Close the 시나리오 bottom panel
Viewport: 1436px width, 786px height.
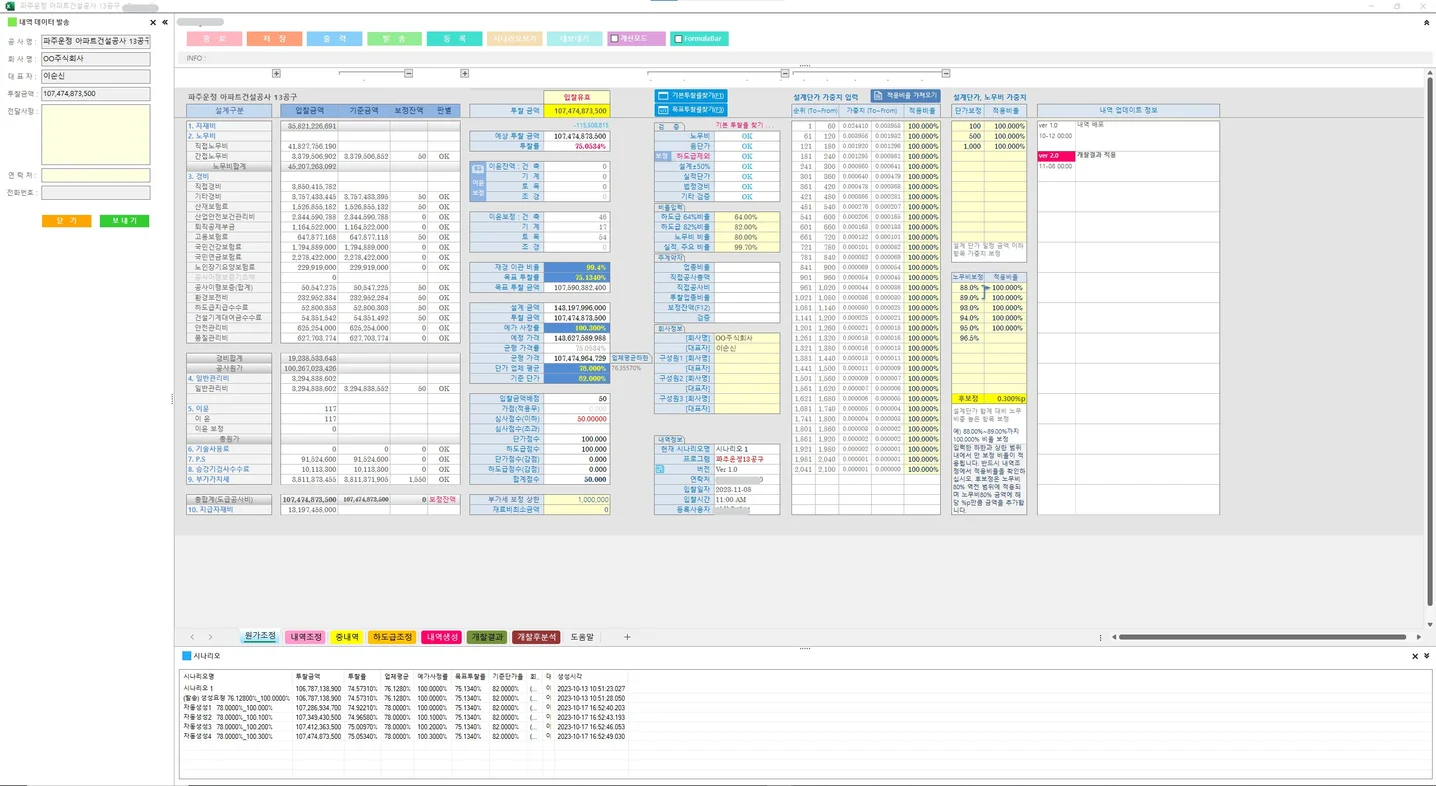(x=1415, y=657)
